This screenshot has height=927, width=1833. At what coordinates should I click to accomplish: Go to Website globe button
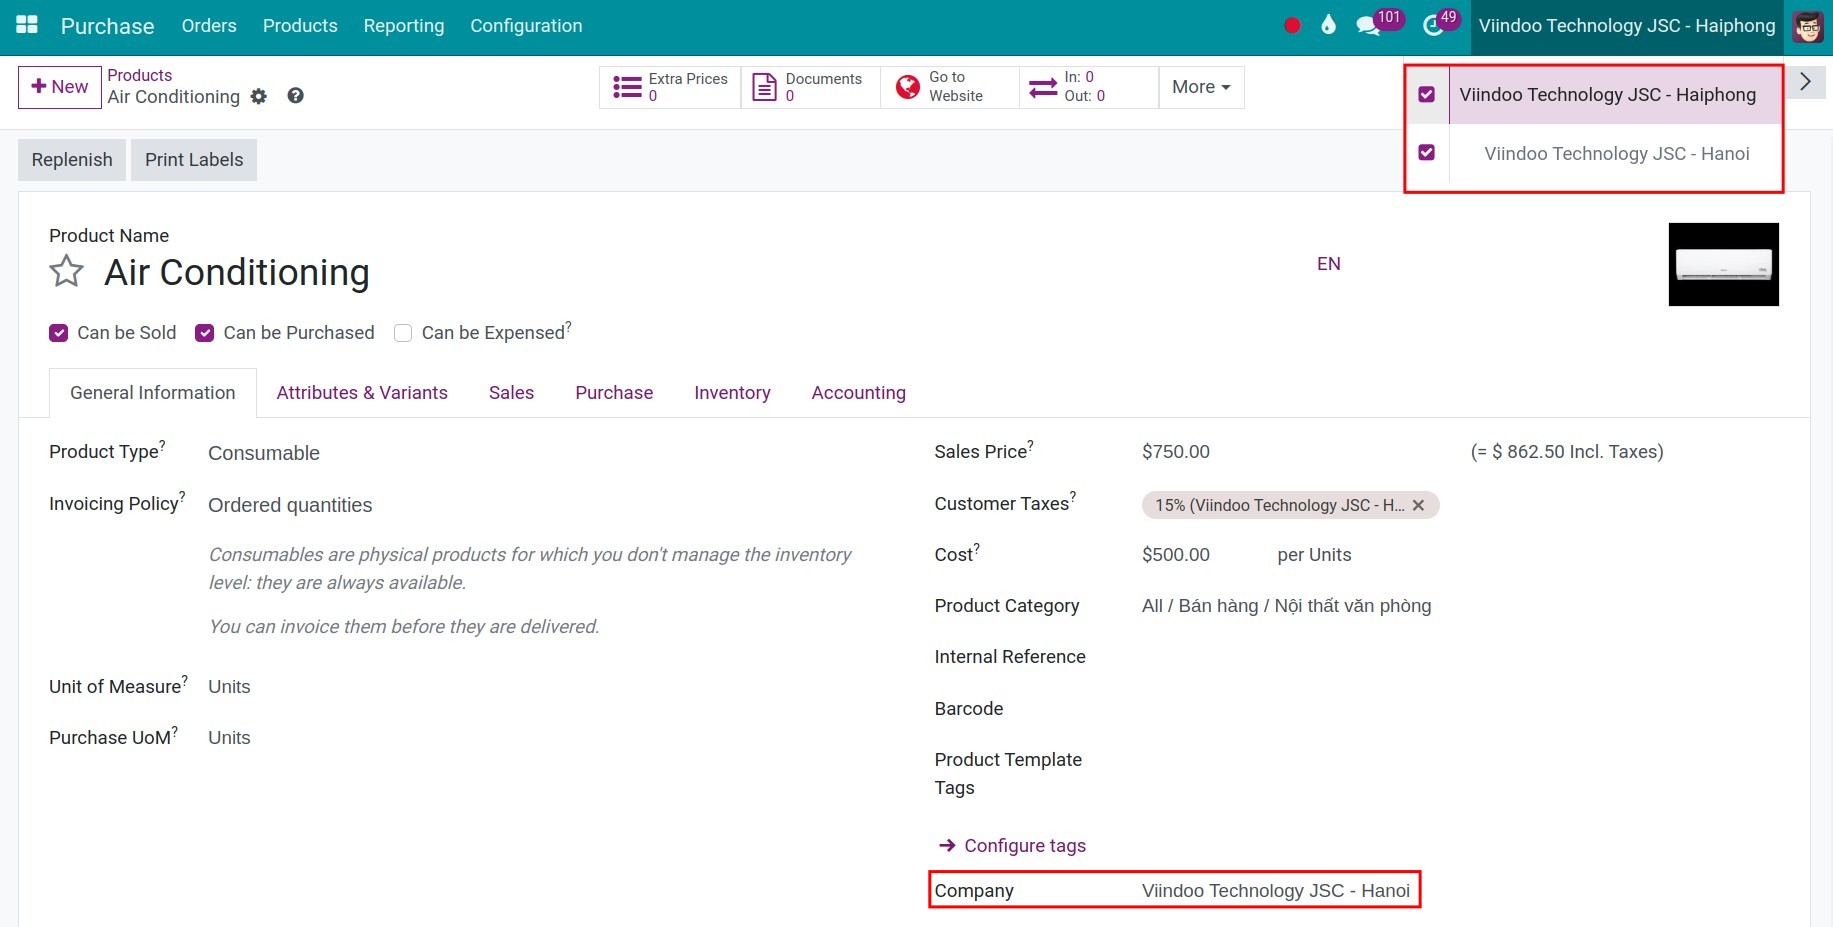click(950, 87)
